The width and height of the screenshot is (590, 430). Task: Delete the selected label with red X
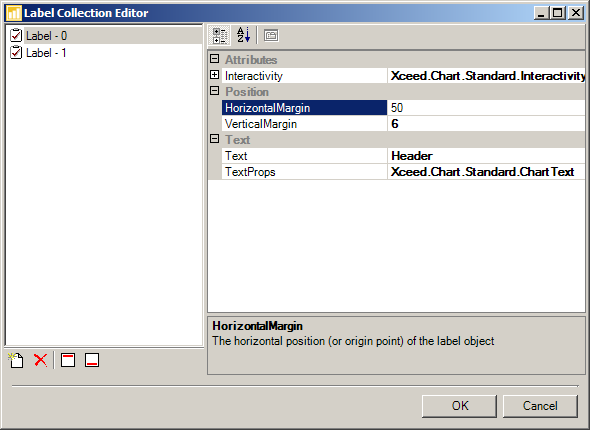click(x=40, y=360)
